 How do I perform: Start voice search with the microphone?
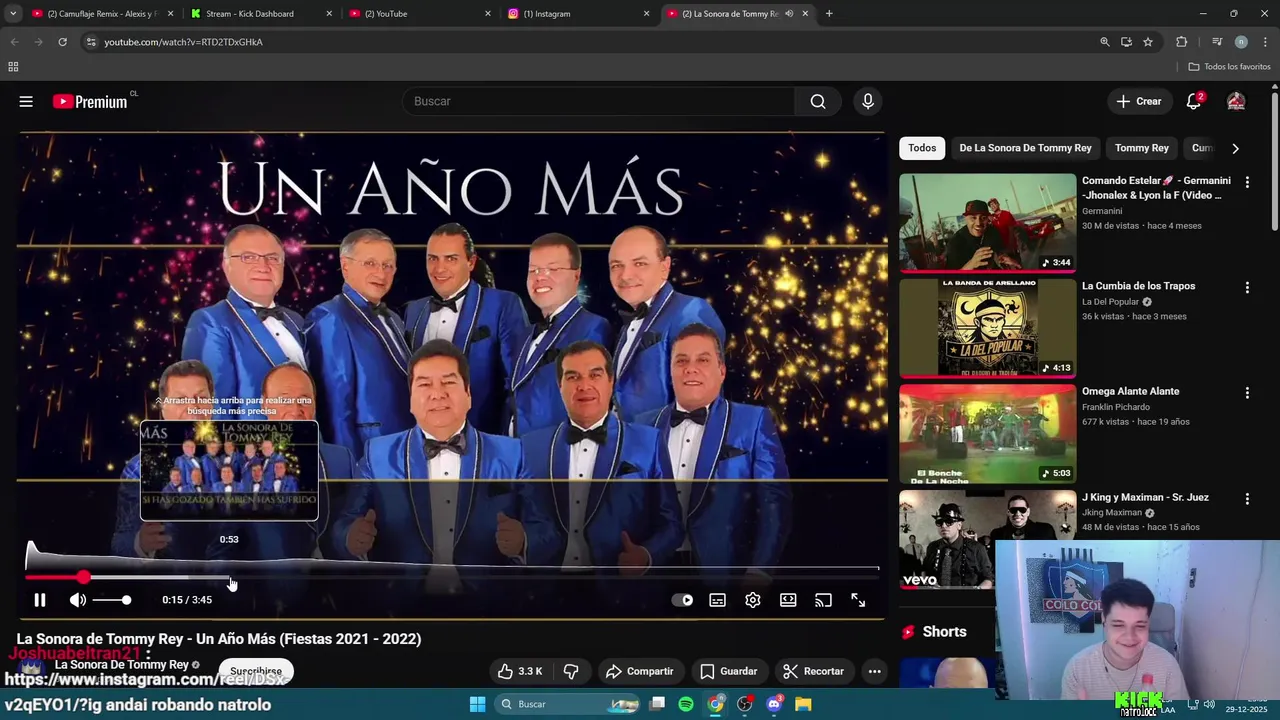point(868,101)
